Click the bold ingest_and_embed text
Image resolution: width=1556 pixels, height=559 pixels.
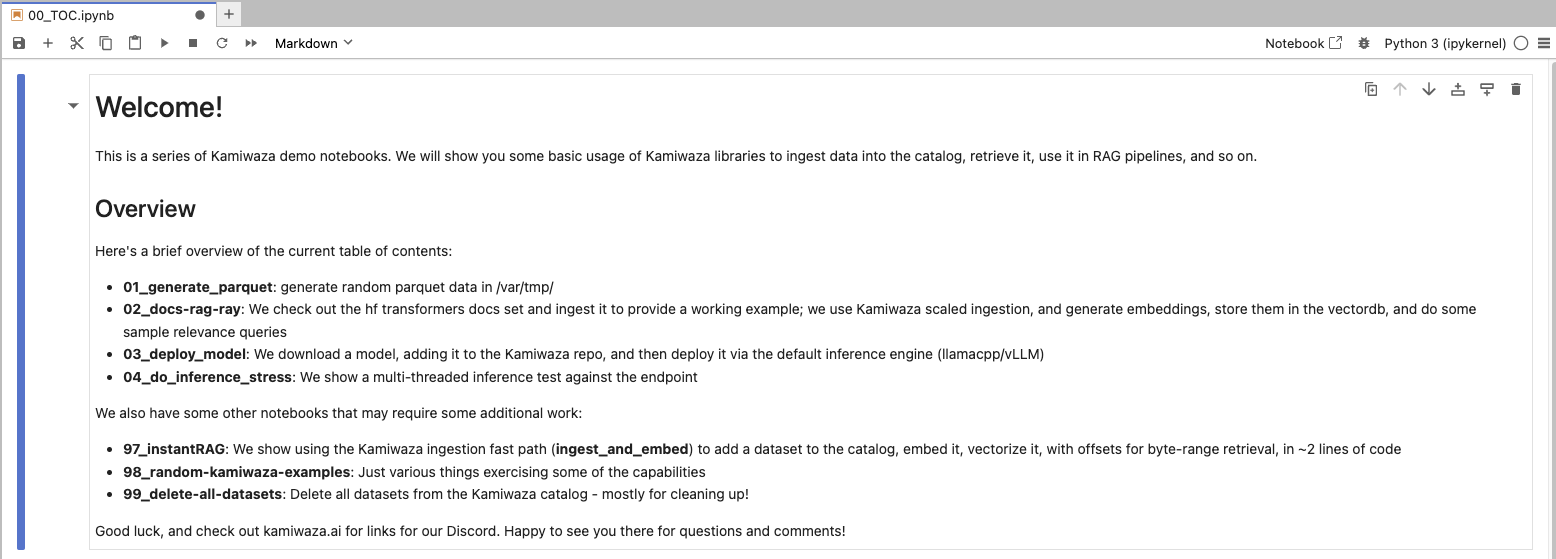pyautogui.click(x=622, y=449)
